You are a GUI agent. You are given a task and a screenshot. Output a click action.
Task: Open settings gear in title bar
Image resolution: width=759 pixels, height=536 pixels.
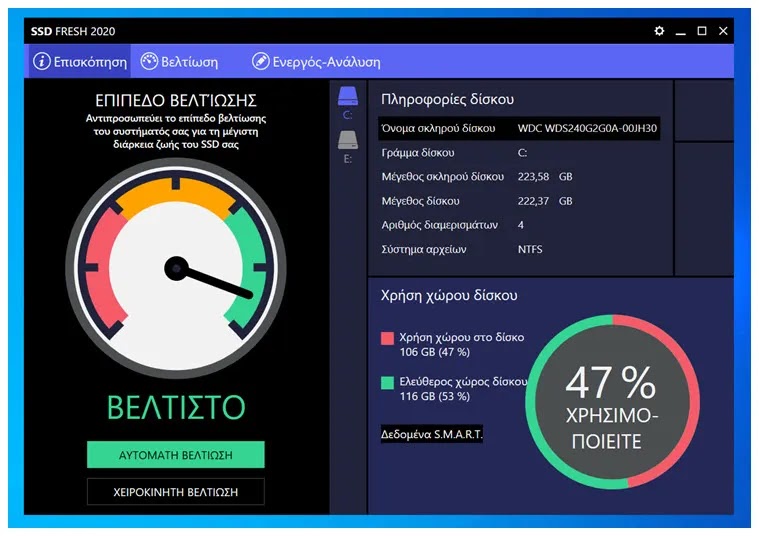point(659,31)
